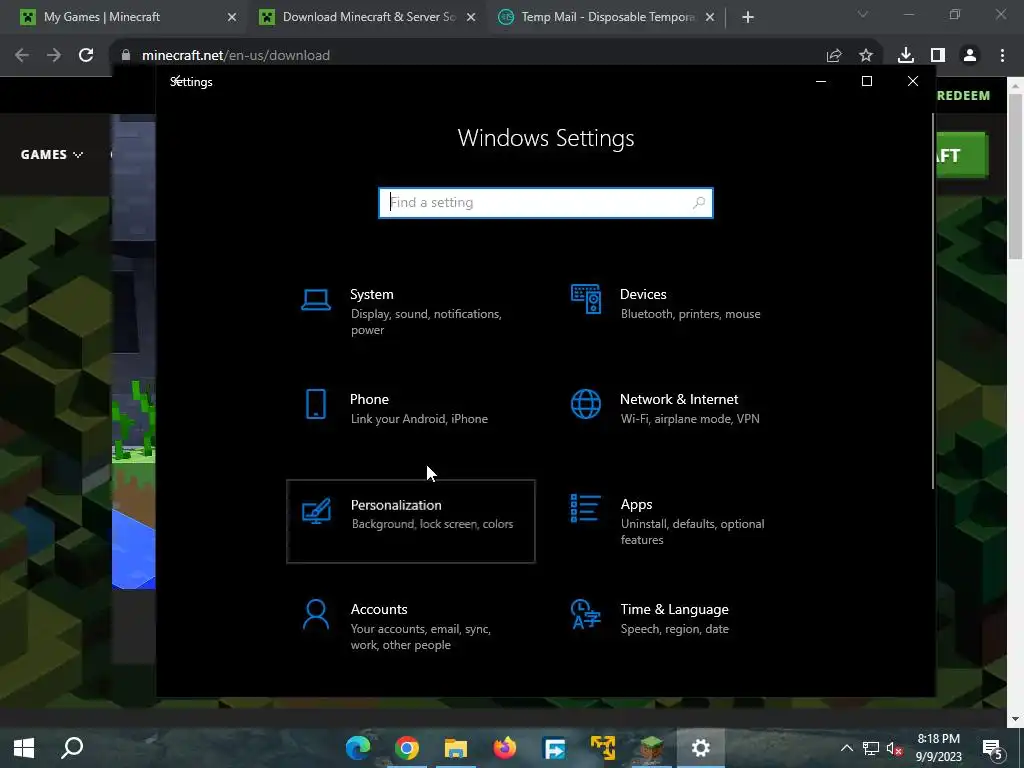The height and width of the screenshot is (768, 1024).
Task: Open Chrome profile avatar
Action: [x=970, y=56]
